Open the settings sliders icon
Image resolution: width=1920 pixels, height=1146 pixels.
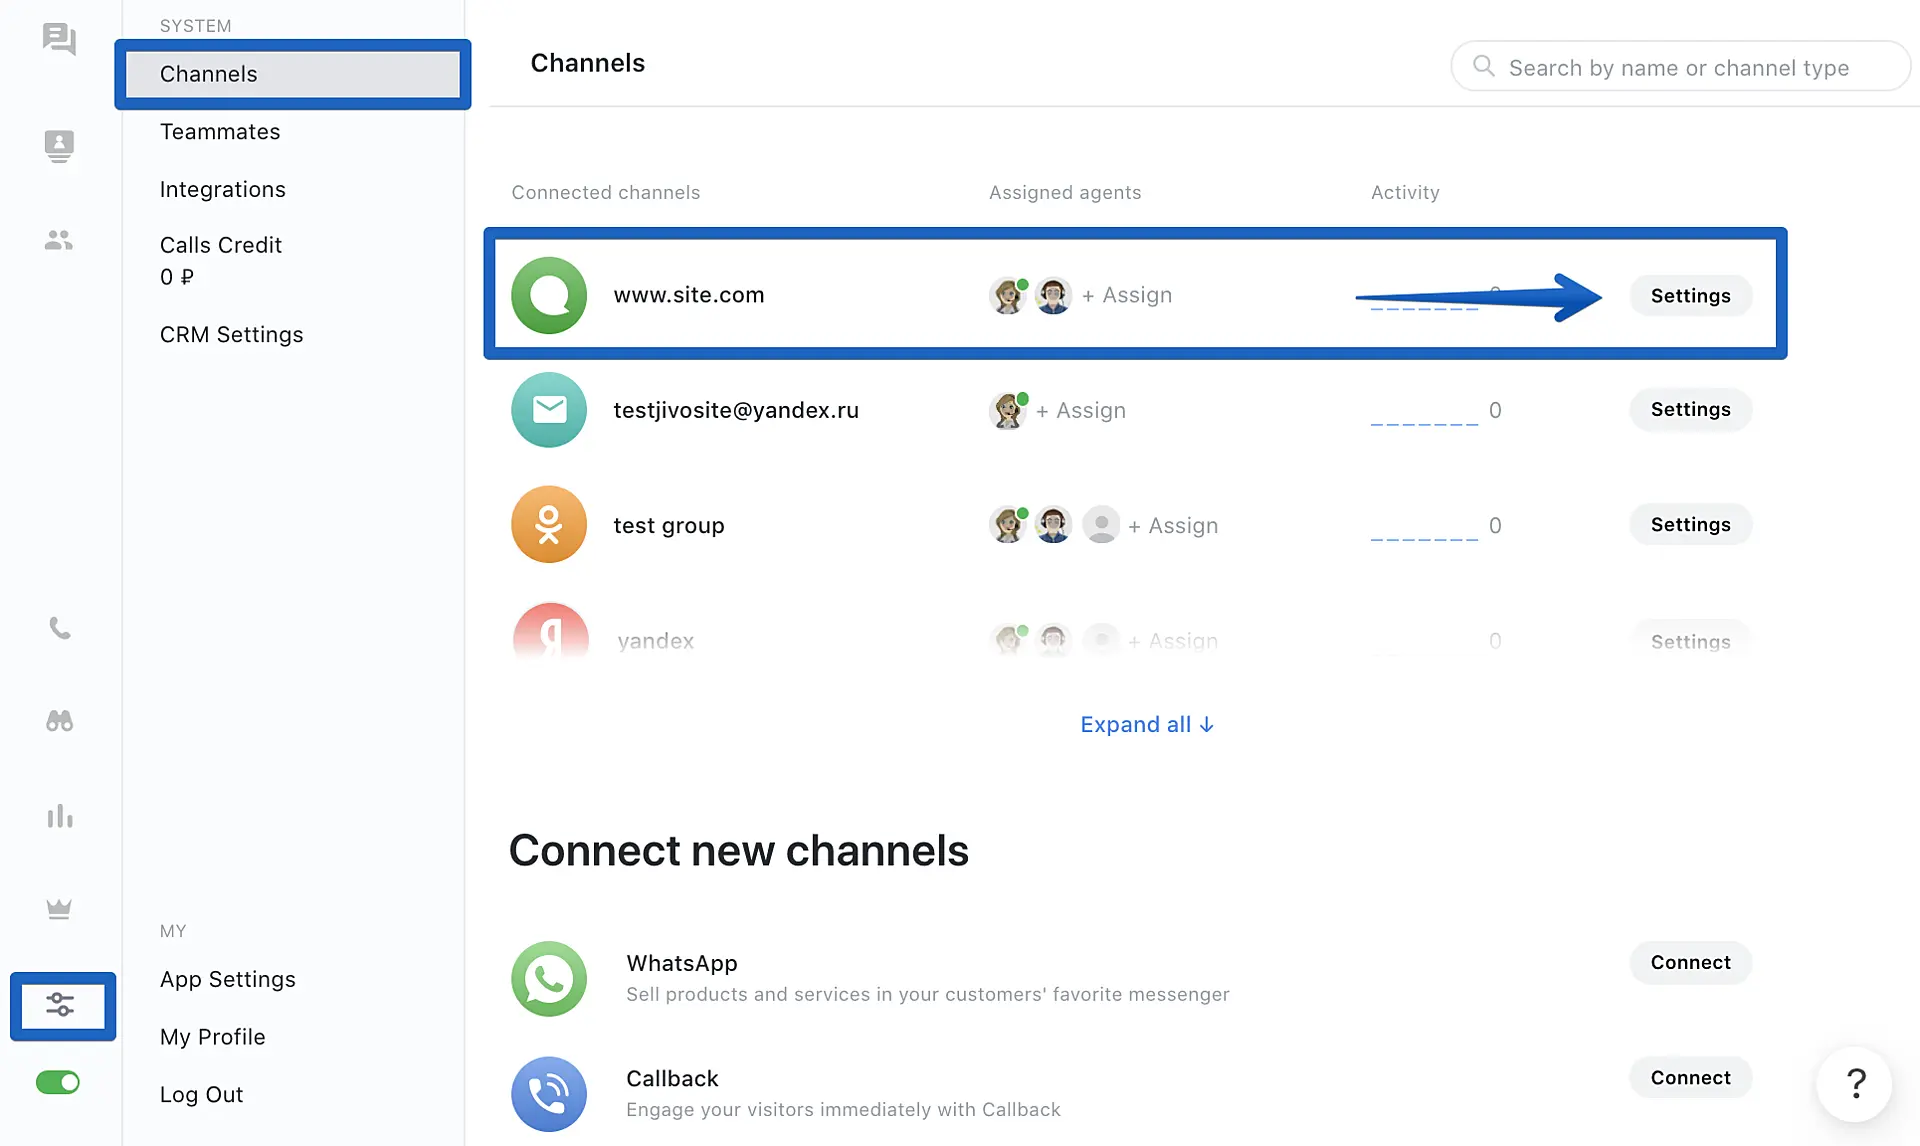[x=61, y=1005]
